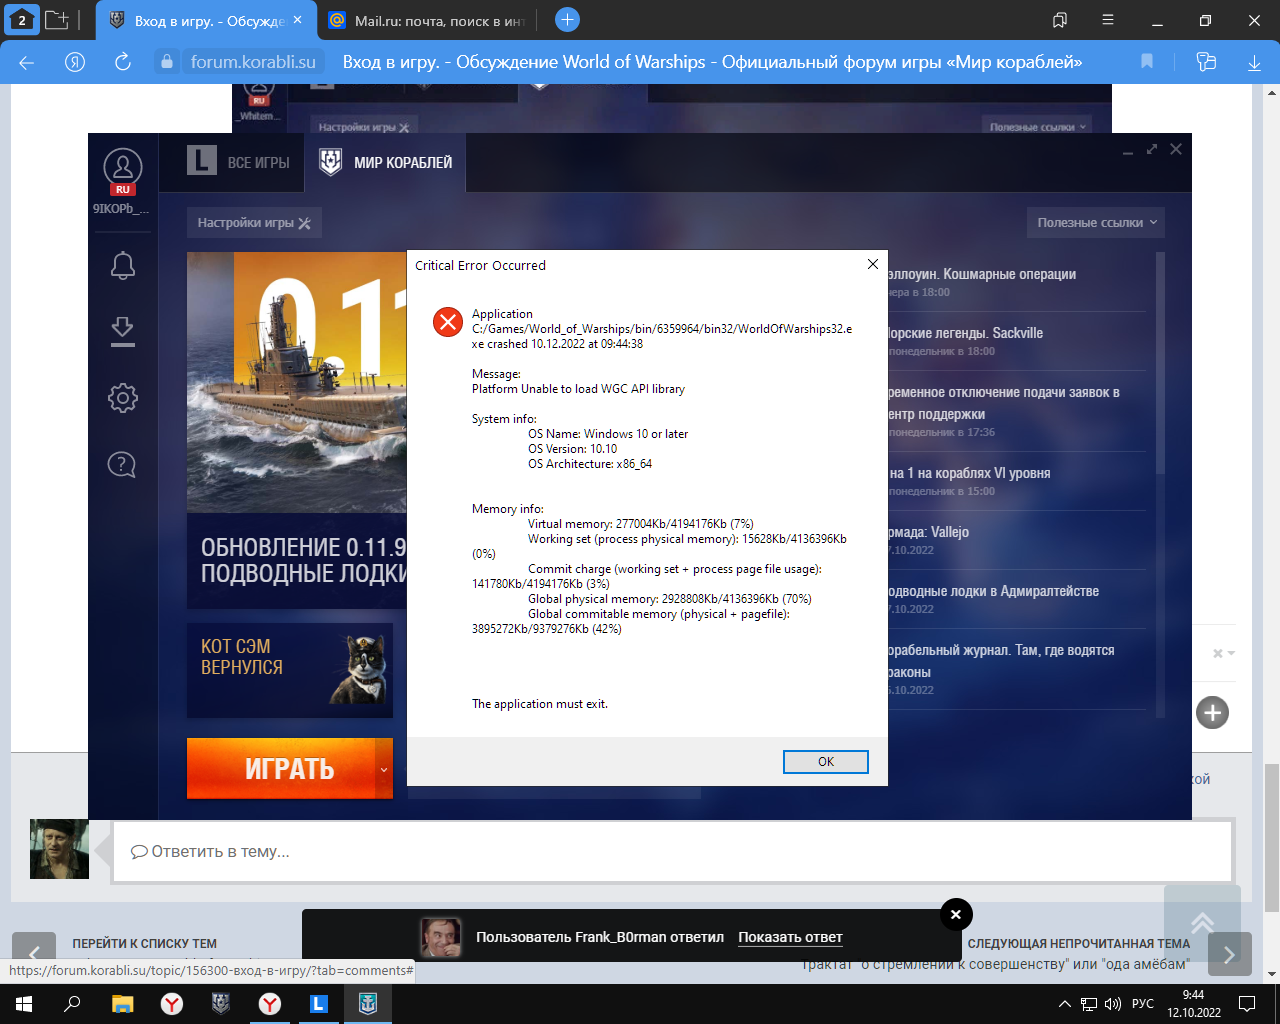The height and width of the screenshot is (1024, 1280).
Task: Go to previous arrow near ПЕРЕЙТИ К СПИСКУ ТЕМ
Action: (x=34, y=955)
